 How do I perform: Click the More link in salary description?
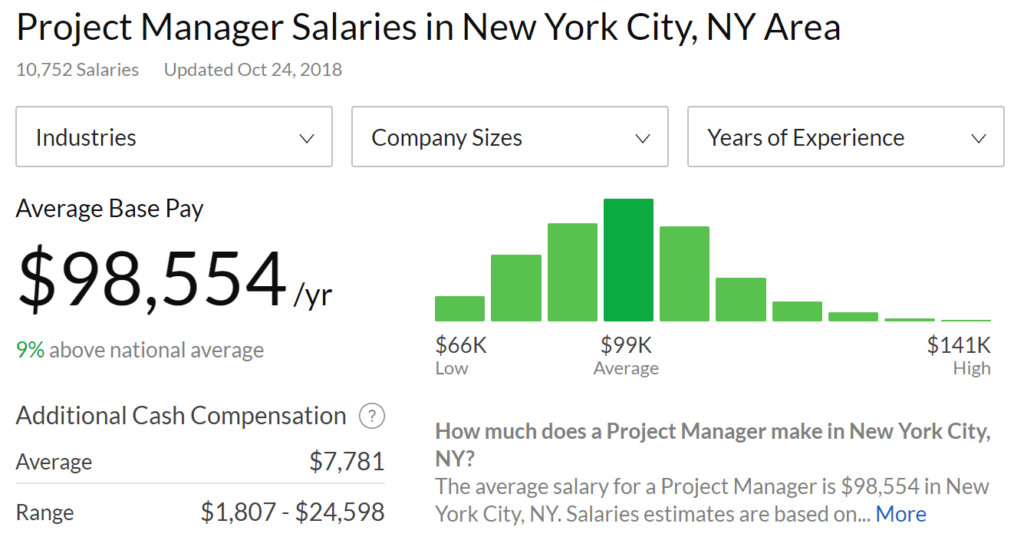(900, 514)
